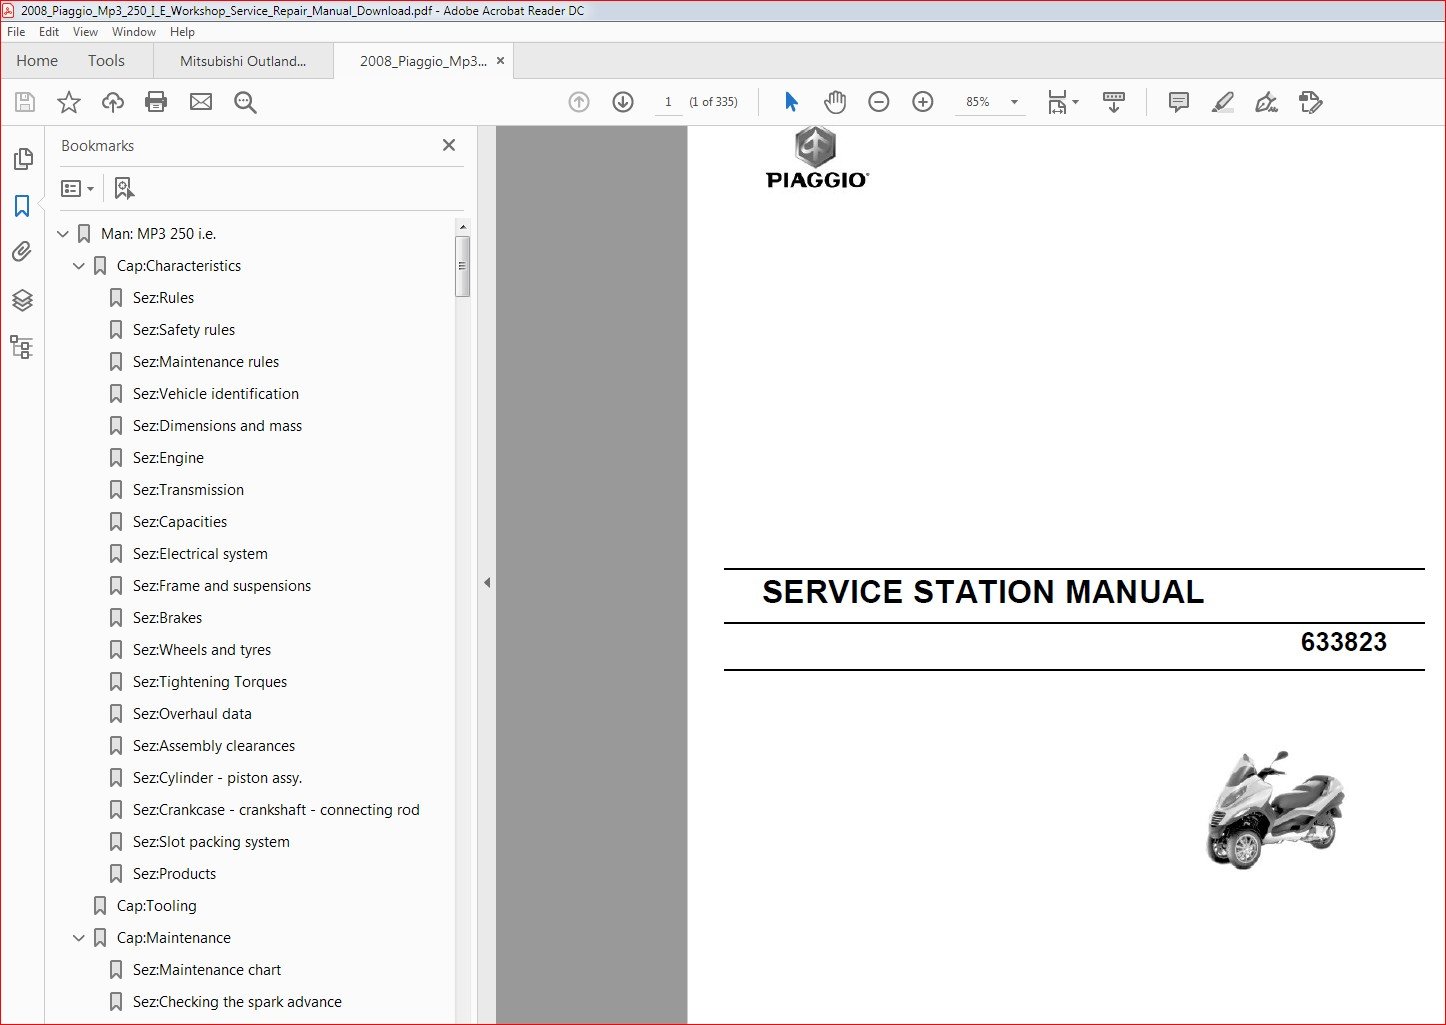Go to previous page arrow
Screen dimensions: 1446x1025
point(579,102)
